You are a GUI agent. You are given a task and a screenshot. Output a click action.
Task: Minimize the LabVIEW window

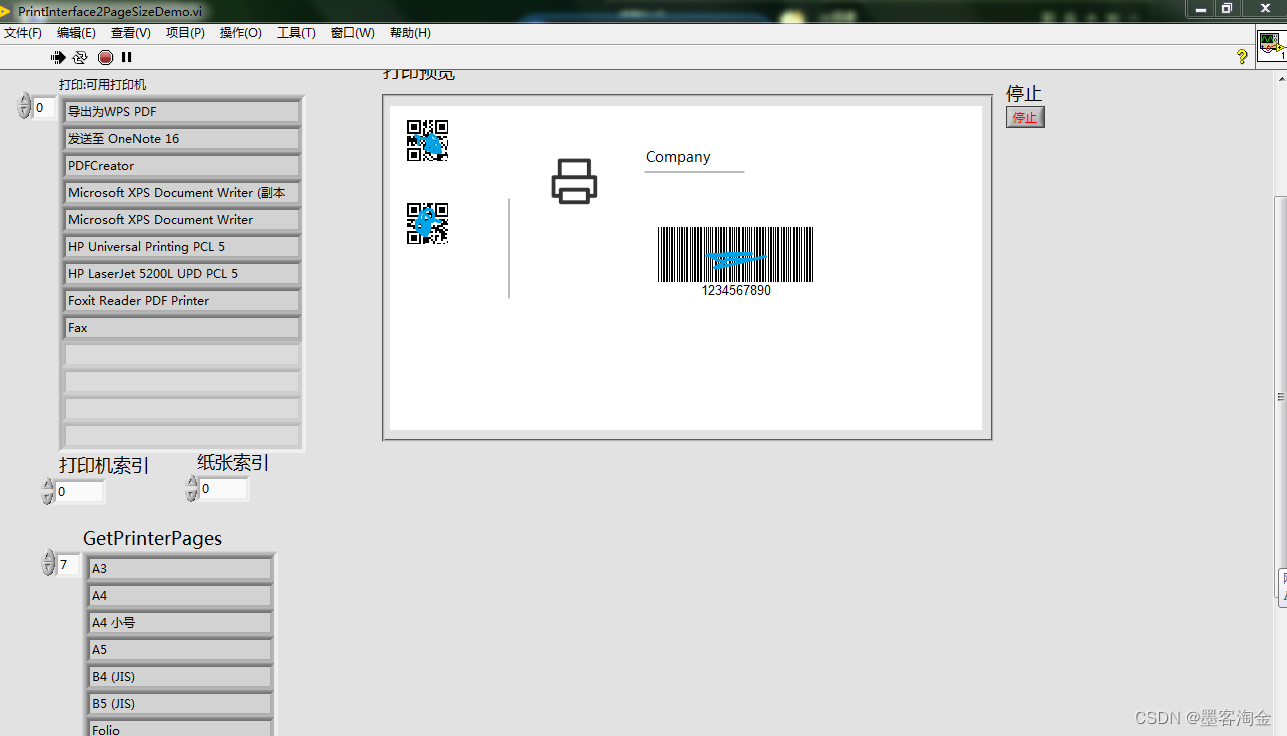click(1201, 9)
